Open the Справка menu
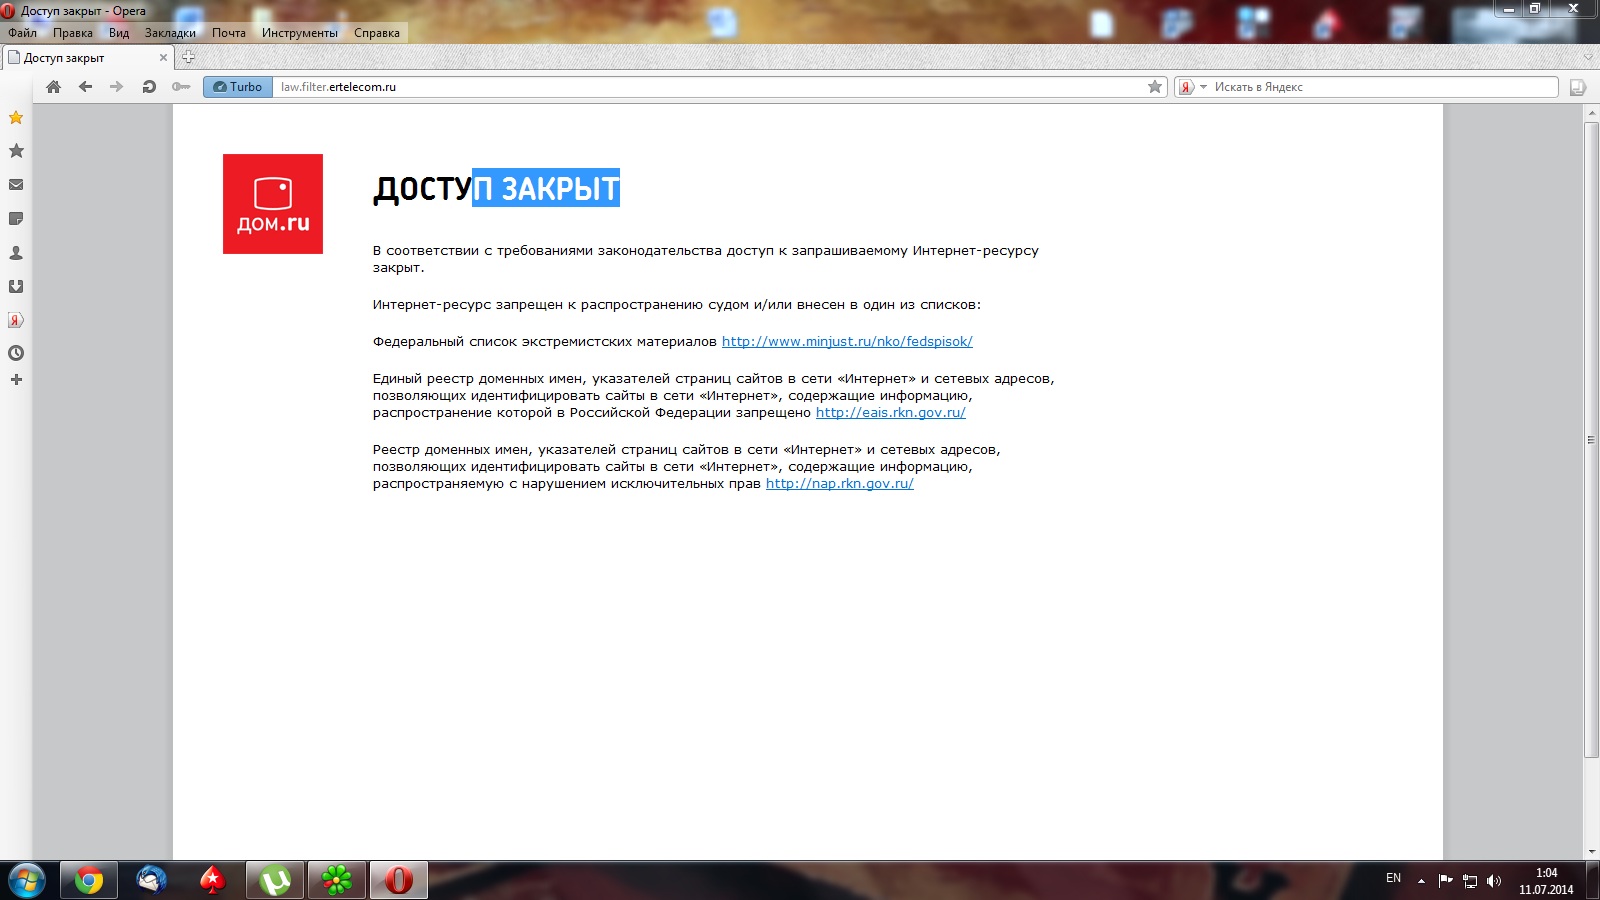Screen dimensions: 1600x900 (x=377, y=33)
